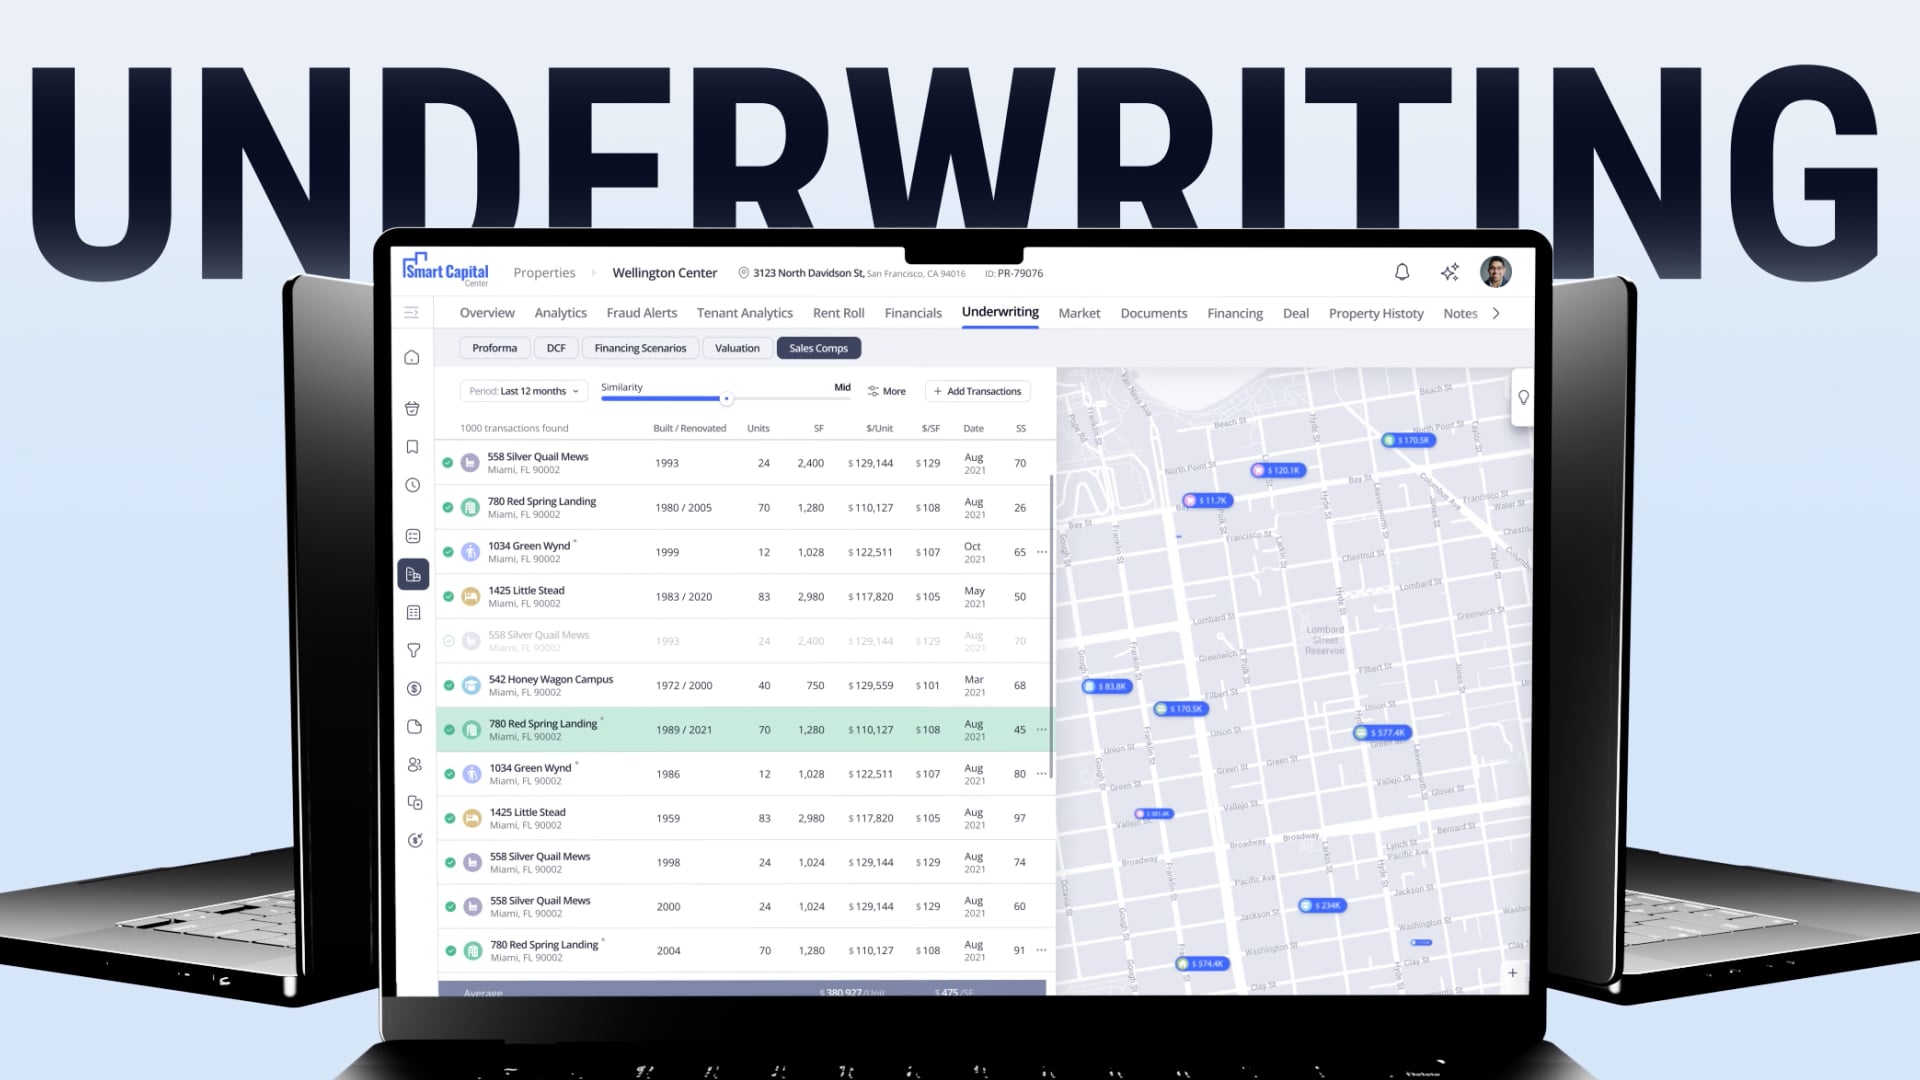Click the dollar sign sidebar icon
The height and width of the screenshot is (1080, 1920).
click(414, 689)
